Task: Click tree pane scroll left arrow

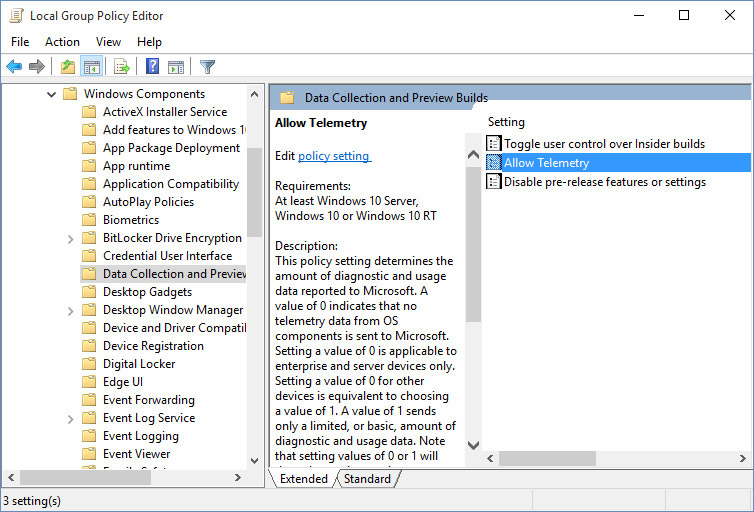Action: pyautogui.click(x=11, y=477)
